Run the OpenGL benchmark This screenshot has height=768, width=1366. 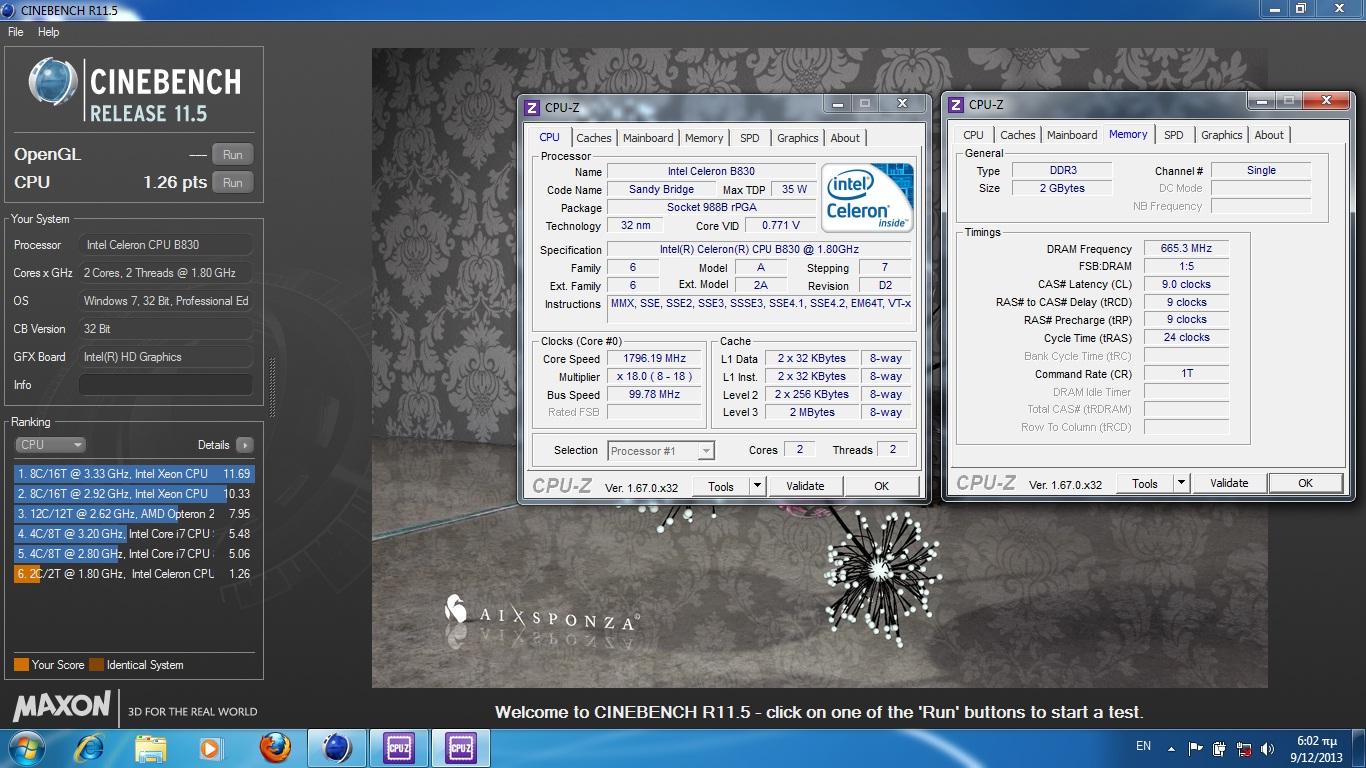(x=233, y=155)
